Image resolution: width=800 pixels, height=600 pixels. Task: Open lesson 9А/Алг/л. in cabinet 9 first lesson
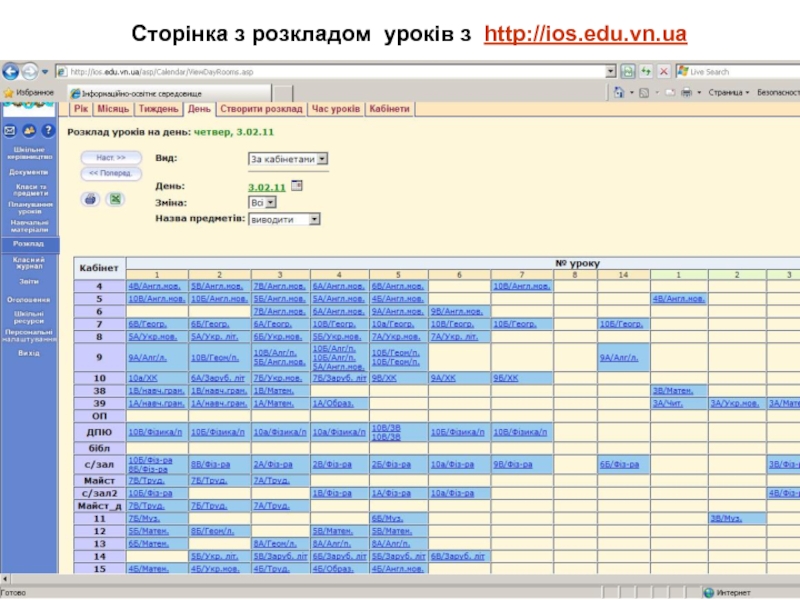(x=147, y=358)
